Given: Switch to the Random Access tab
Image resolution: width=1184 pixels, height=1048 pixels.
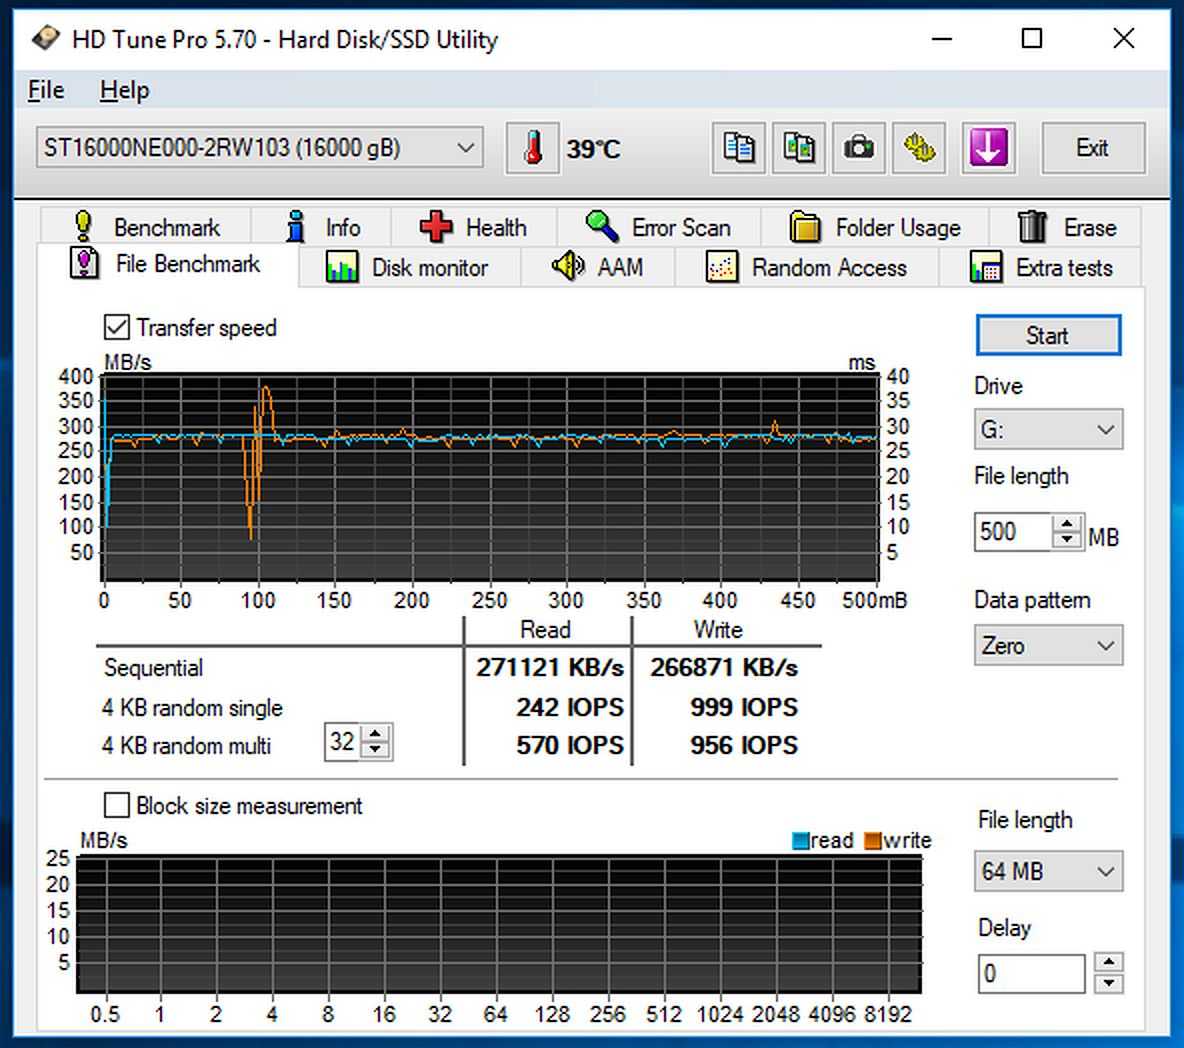Looking at the screenshot, I should point(807,268).
